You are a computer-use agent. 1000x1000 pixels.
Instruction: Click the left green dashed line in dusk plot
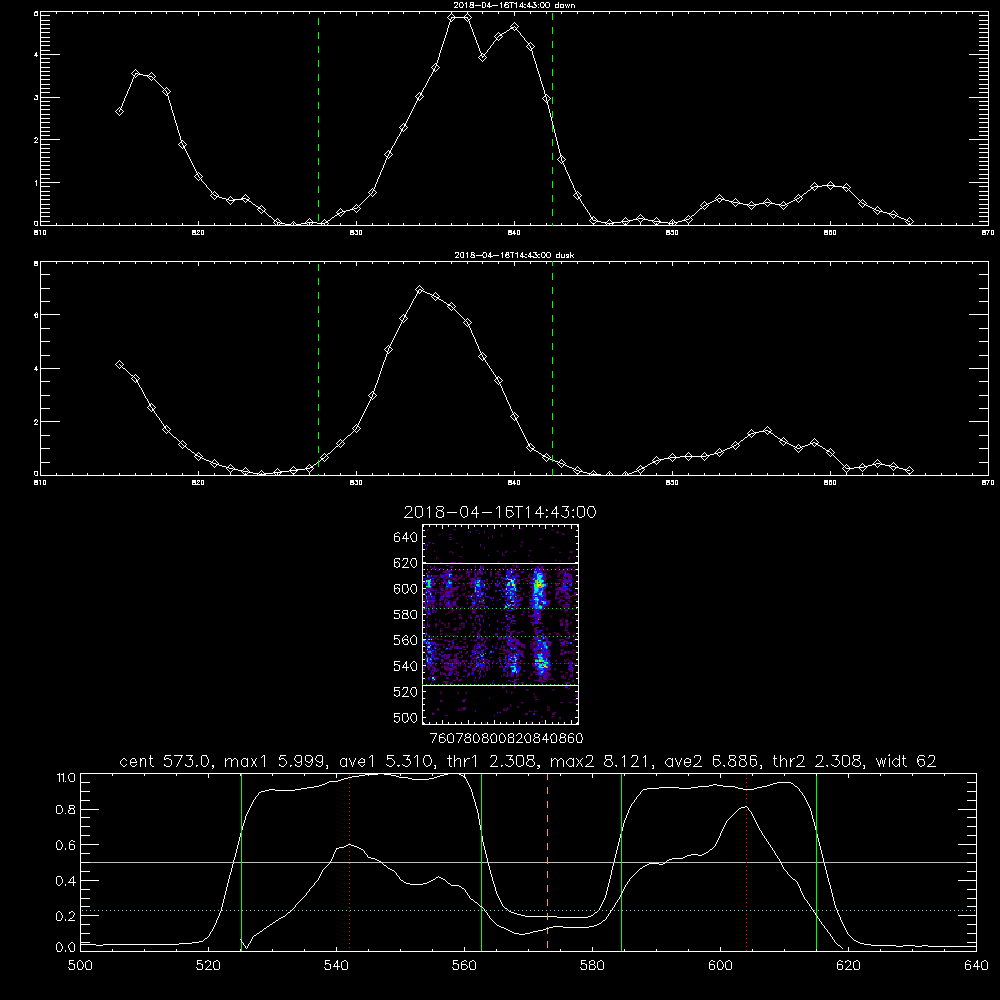click(318, 368)
